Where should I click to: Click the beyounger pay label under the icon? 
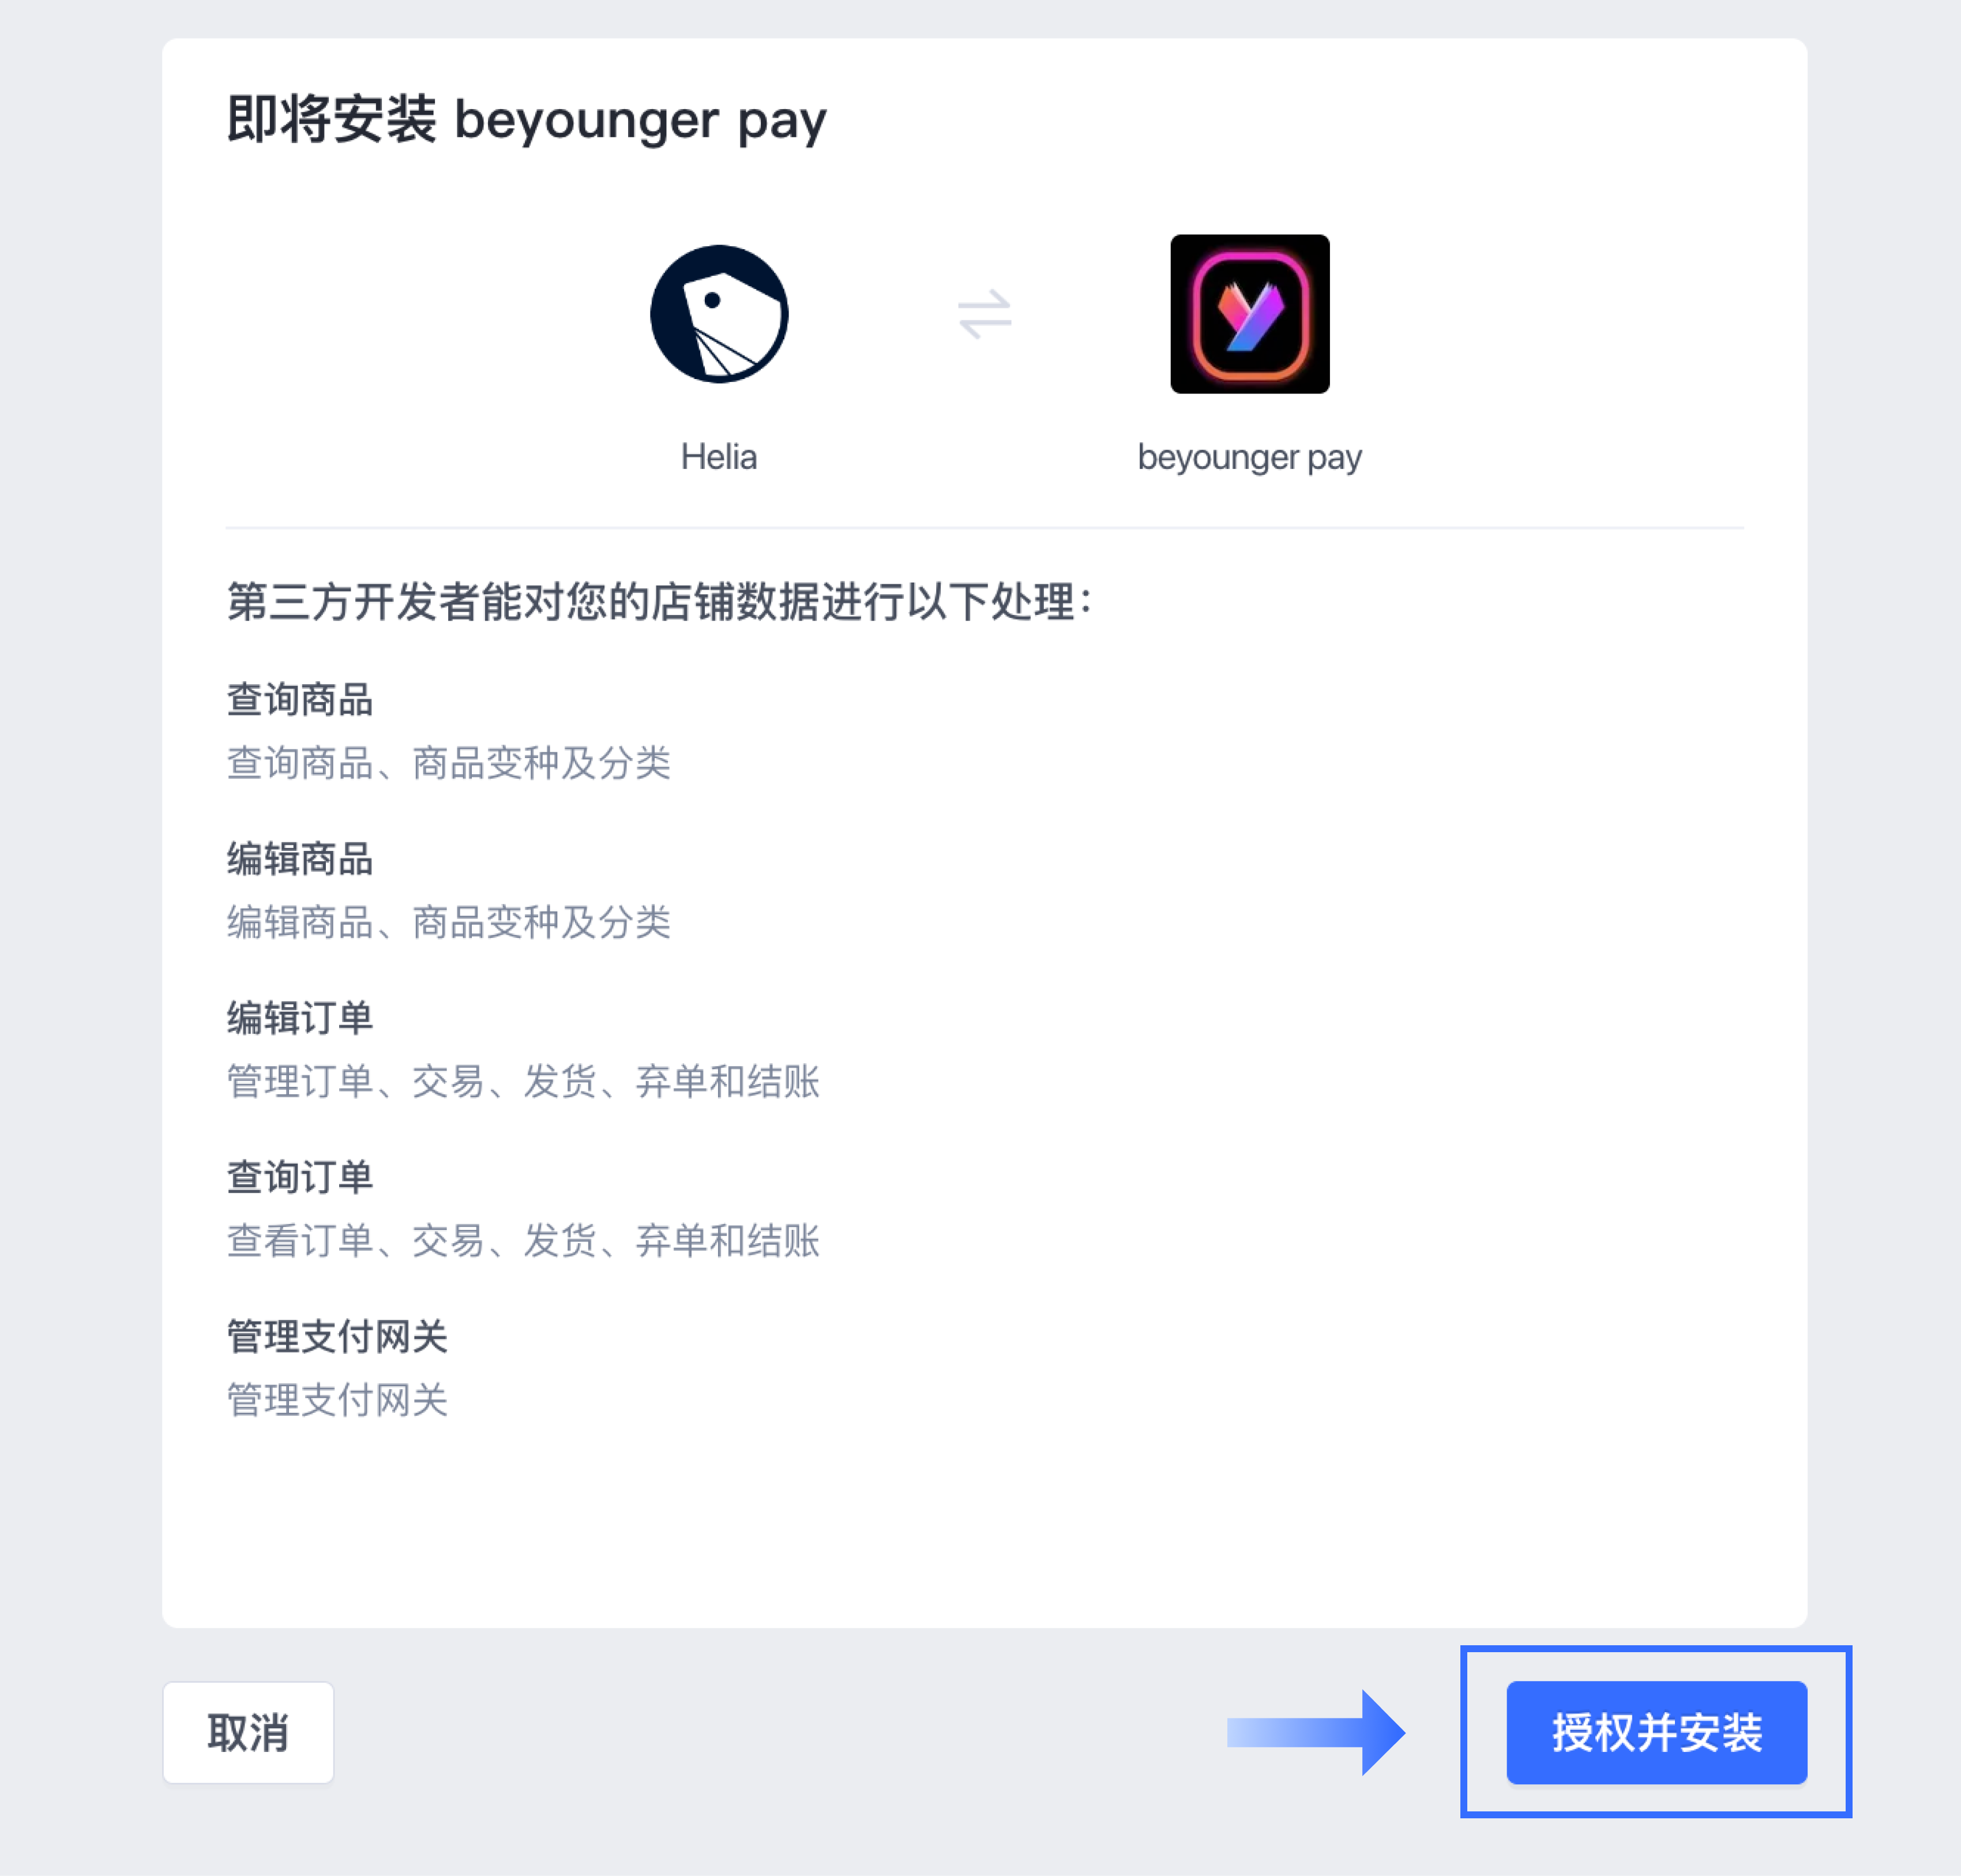1249,458
